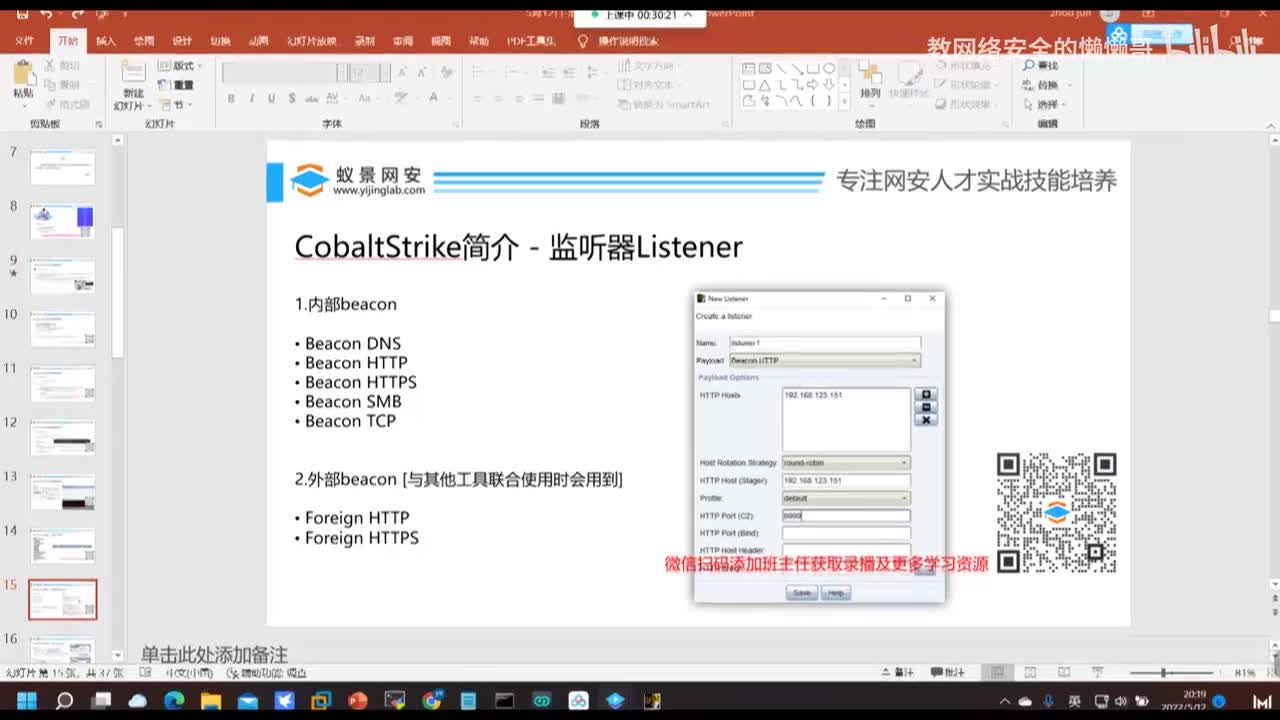1280x720 pixels.
Task: Switch to Design (设计) ribbon tab
Action: [x=182, y=41]
